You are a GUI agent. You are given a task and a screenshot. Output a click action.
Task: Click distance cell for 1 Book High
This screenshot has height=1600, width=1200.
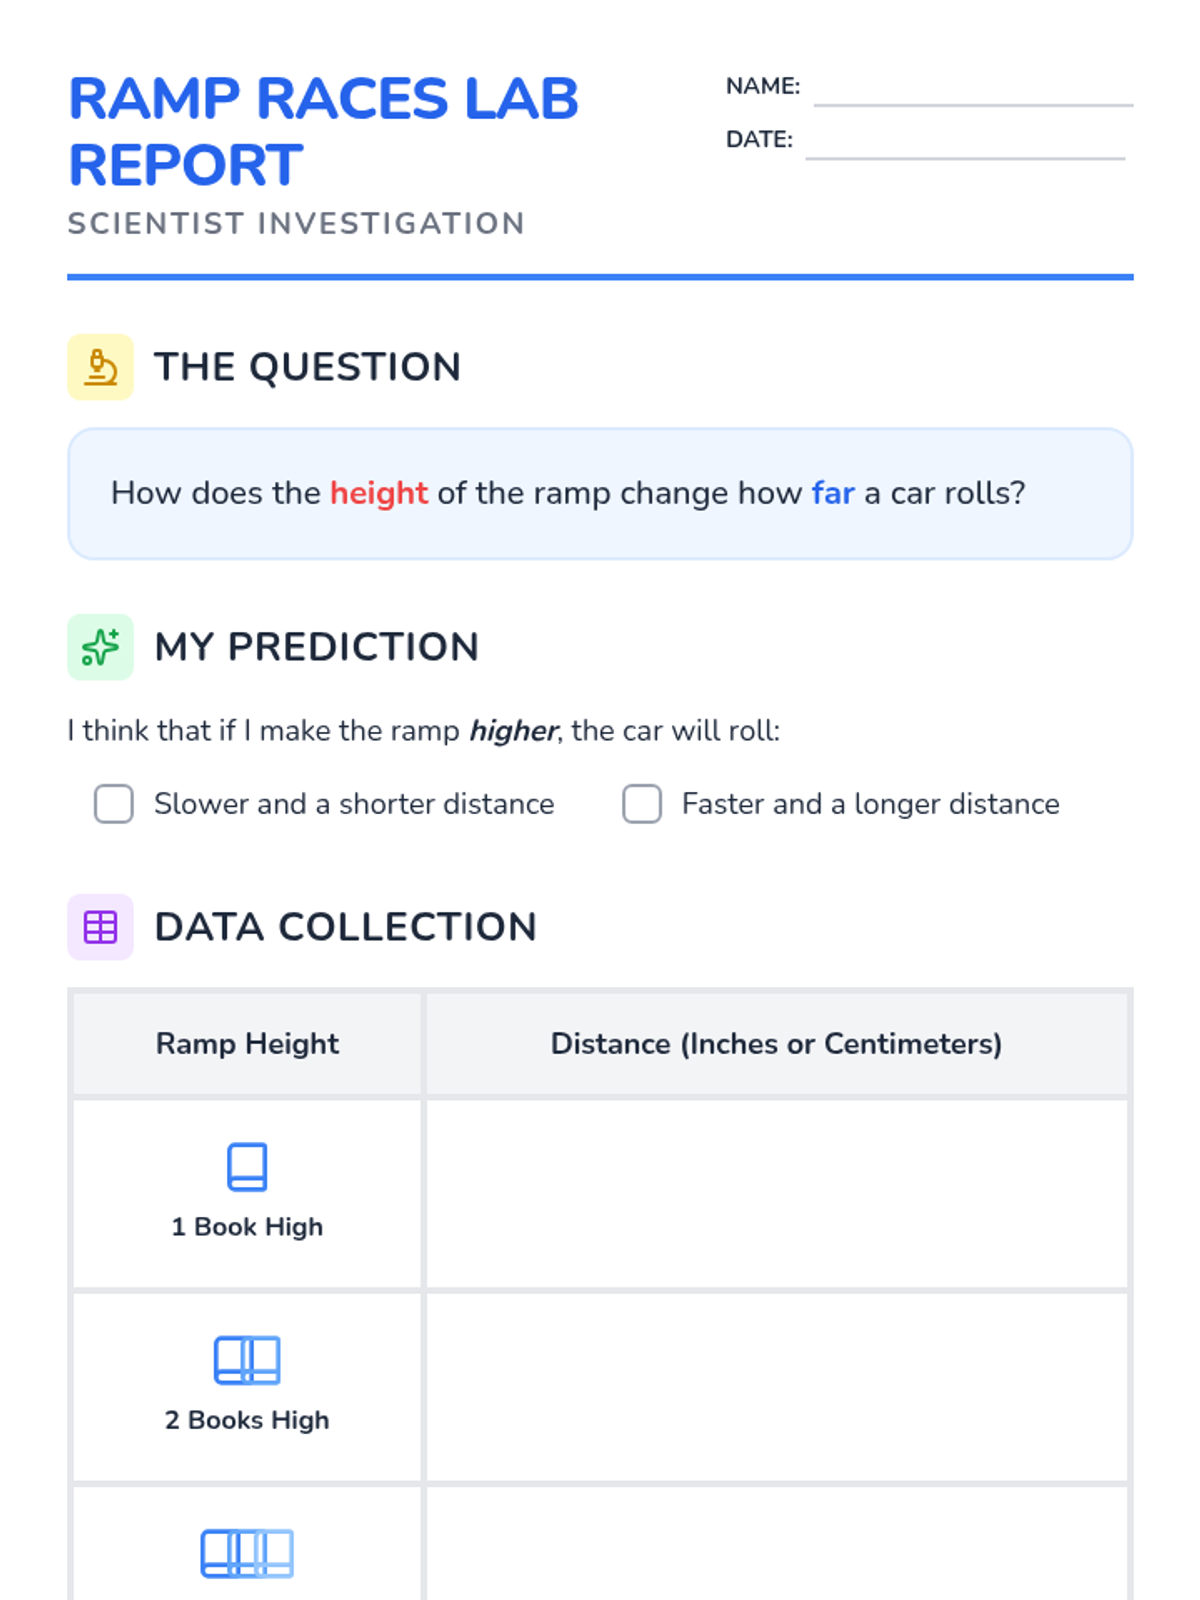(x=777, y=1194)
